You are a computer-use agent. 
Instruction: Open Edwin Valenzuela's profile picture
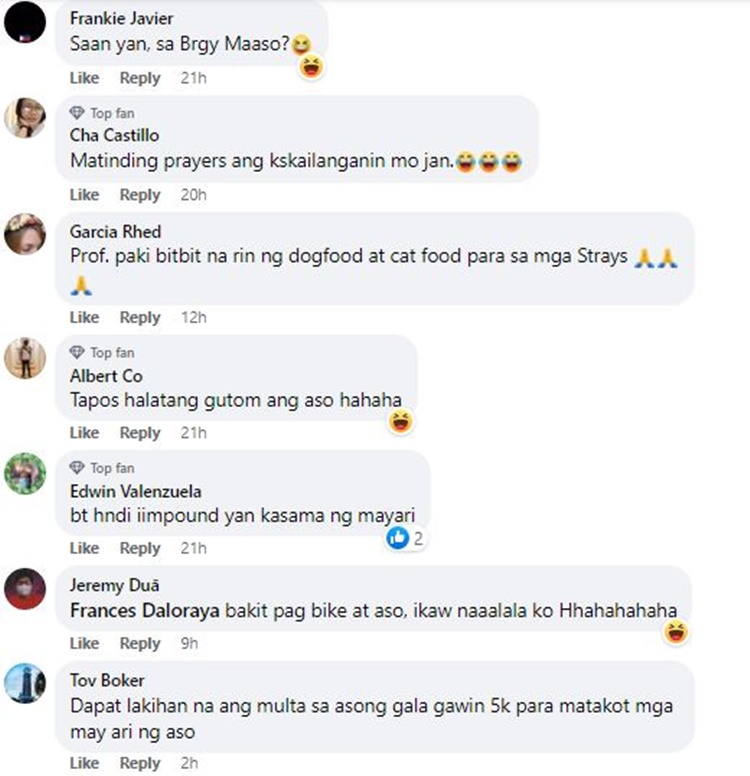coord(25,474)
